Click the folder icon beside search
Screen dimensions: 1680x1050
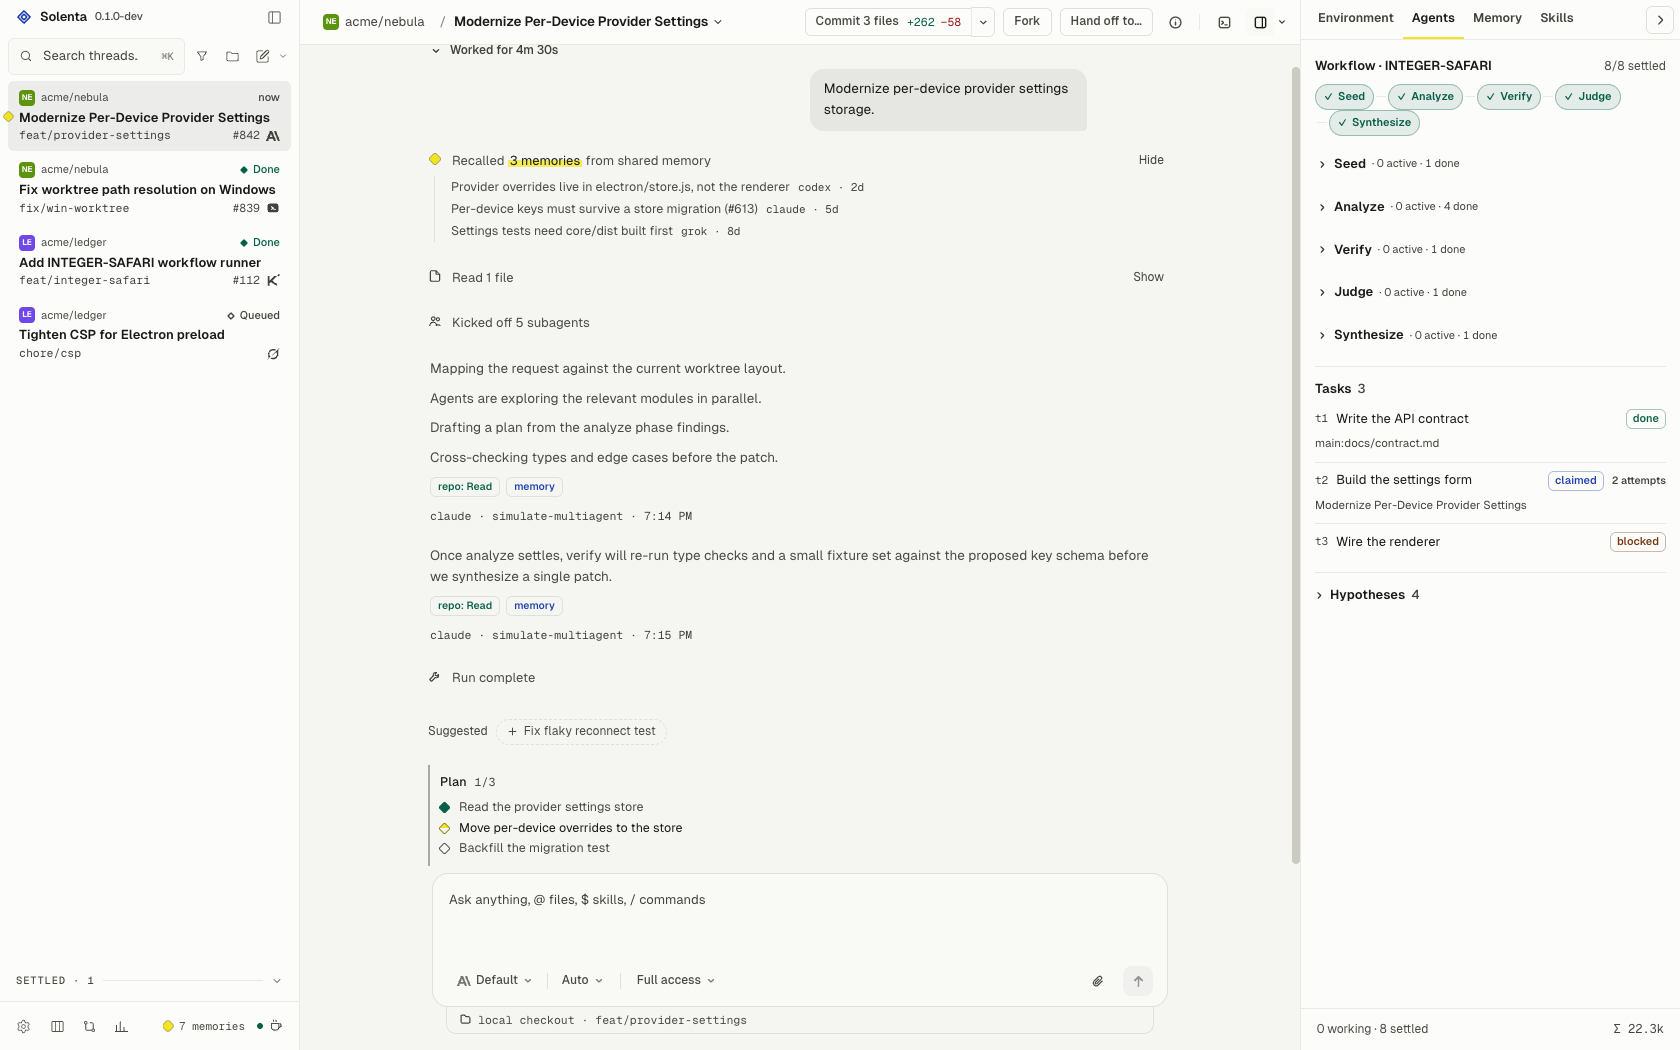coord(232,56)
